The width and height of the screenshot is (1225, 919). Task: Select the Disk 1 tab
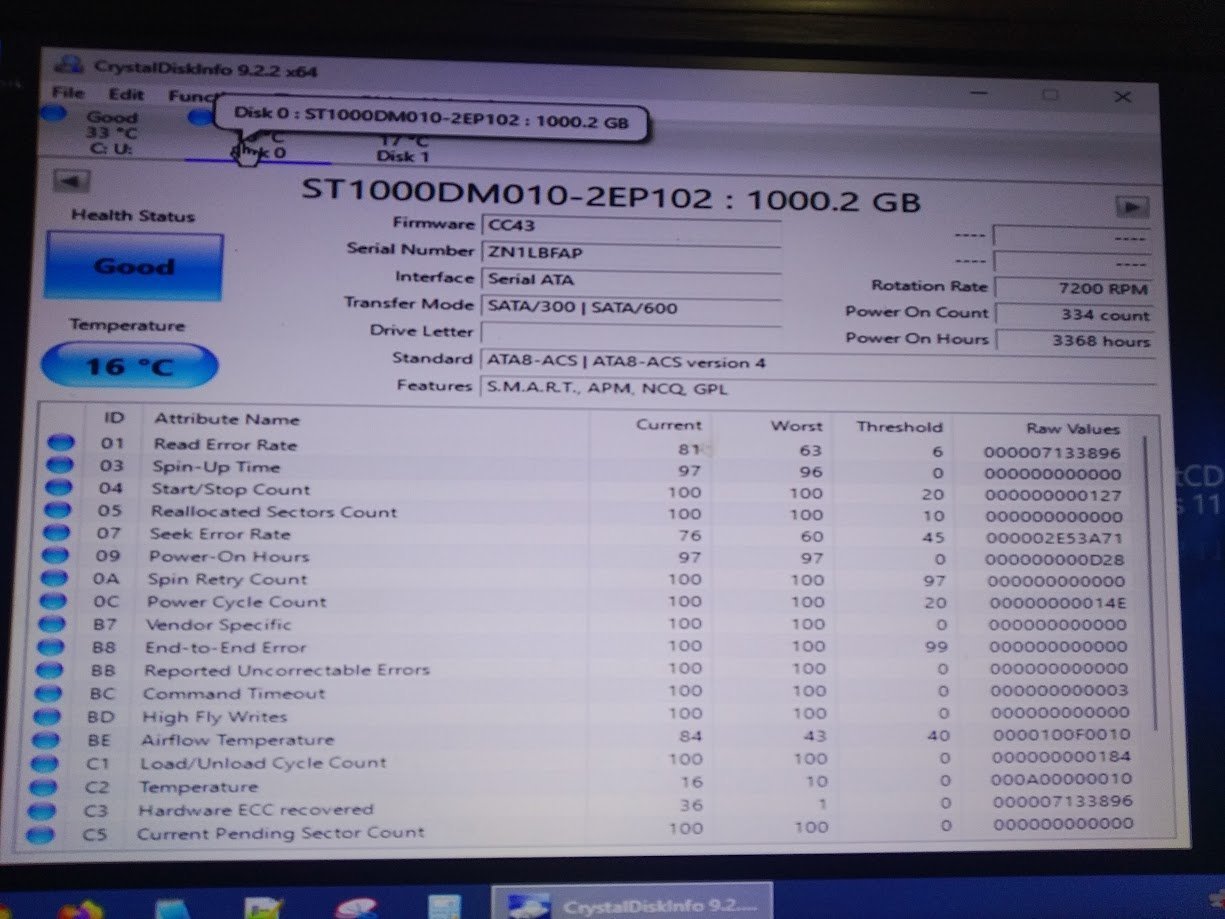click(403, 150)
